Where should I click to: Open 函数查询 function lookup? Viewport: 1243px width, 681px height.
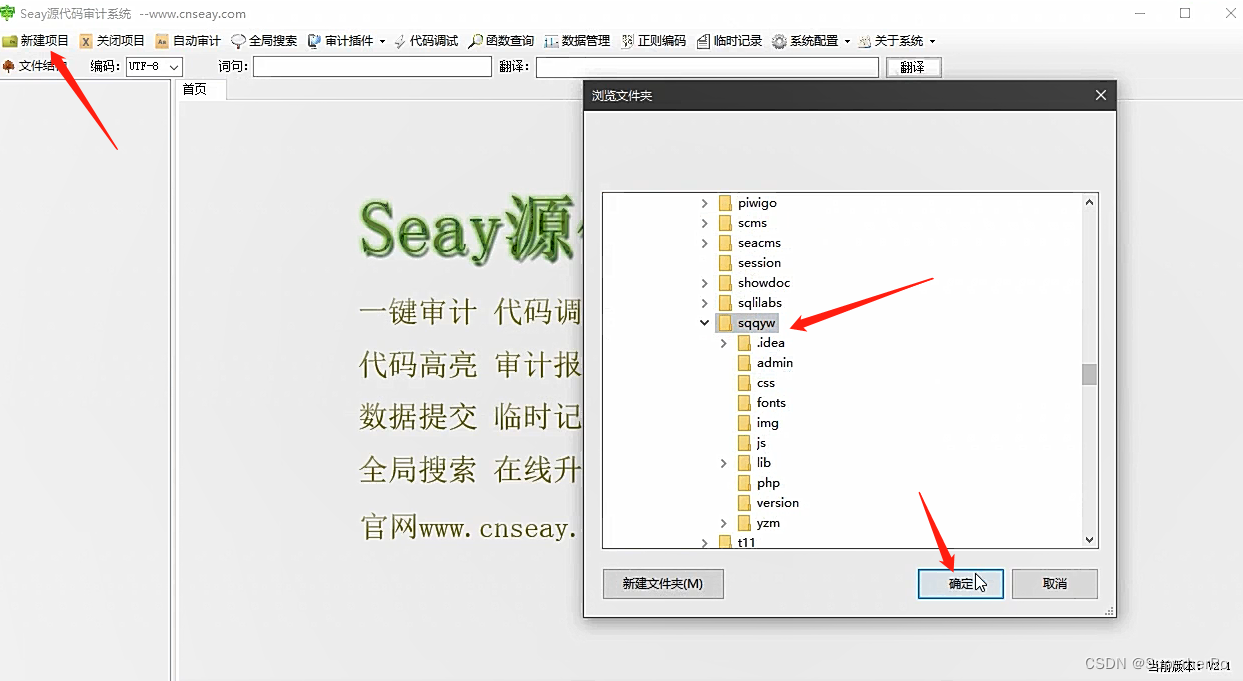[501, 41]
